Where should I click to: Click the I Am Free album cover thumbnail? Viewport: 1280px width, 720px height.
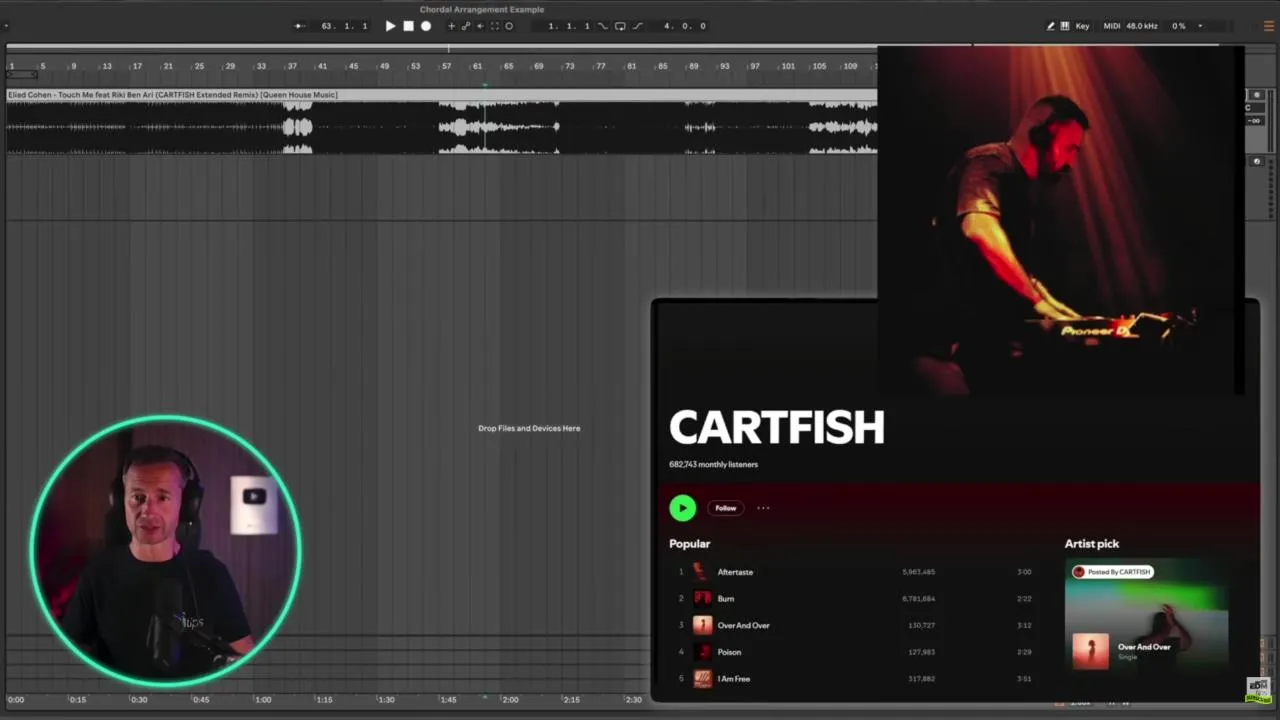tap(702, 679)
